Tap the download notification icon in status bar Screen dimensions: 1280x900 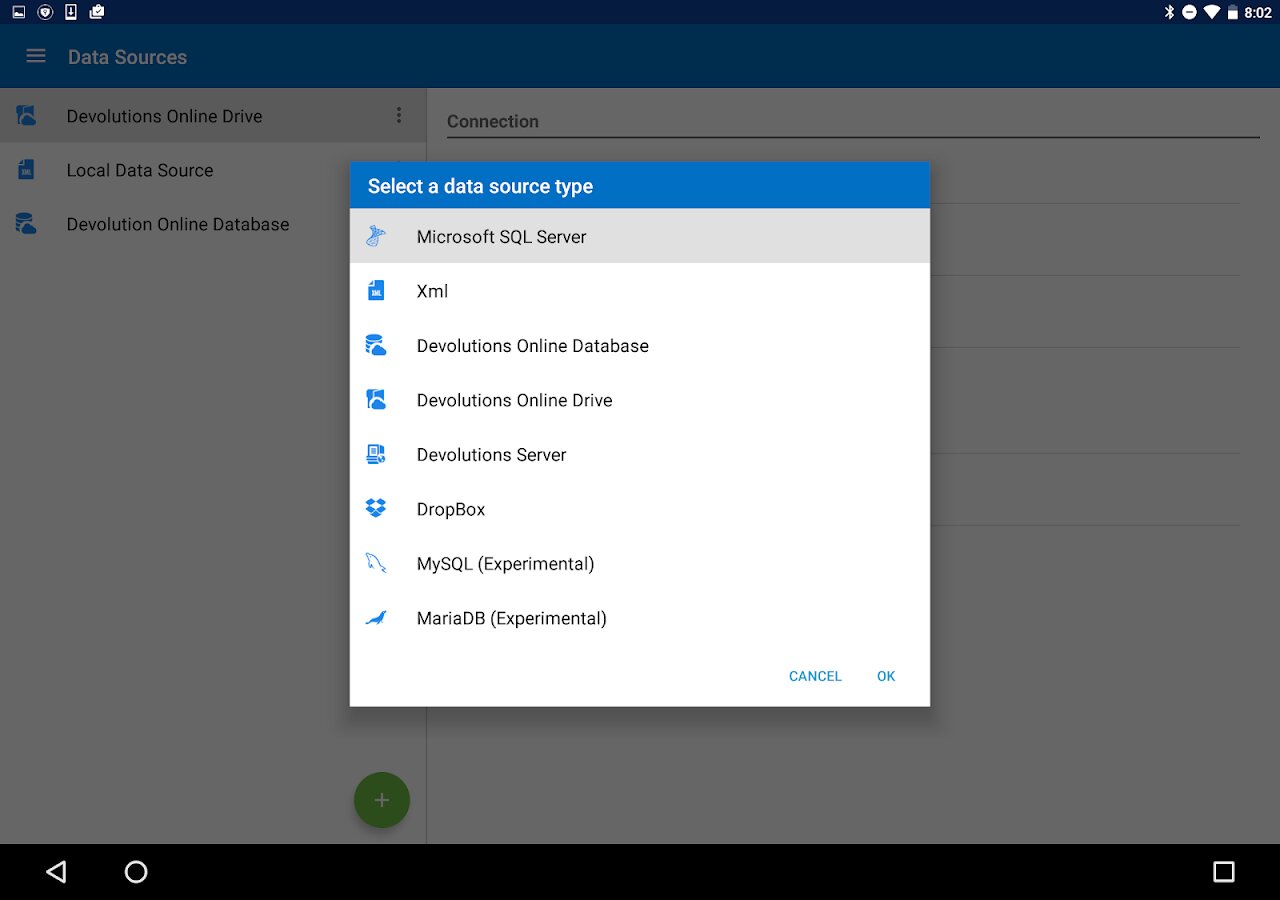(71, 12)
